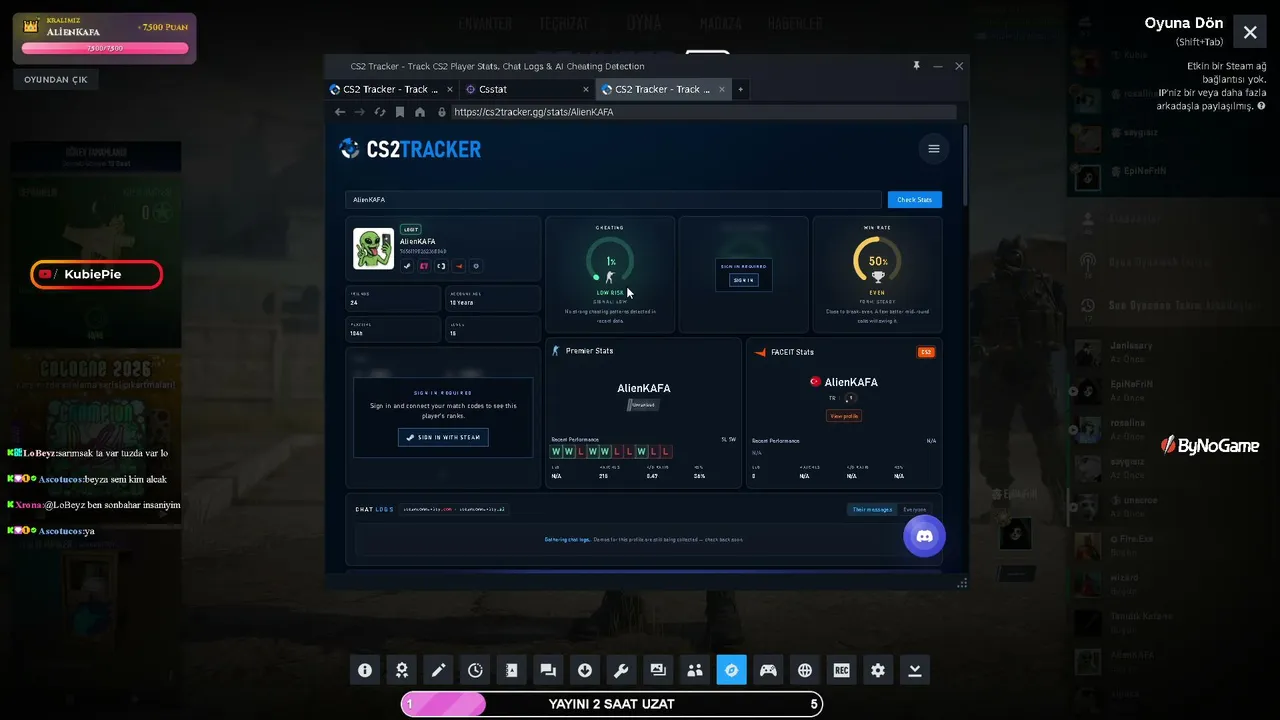
Task: Open the wrench icon in overlay toolbar
Action: tap(621, 670)
